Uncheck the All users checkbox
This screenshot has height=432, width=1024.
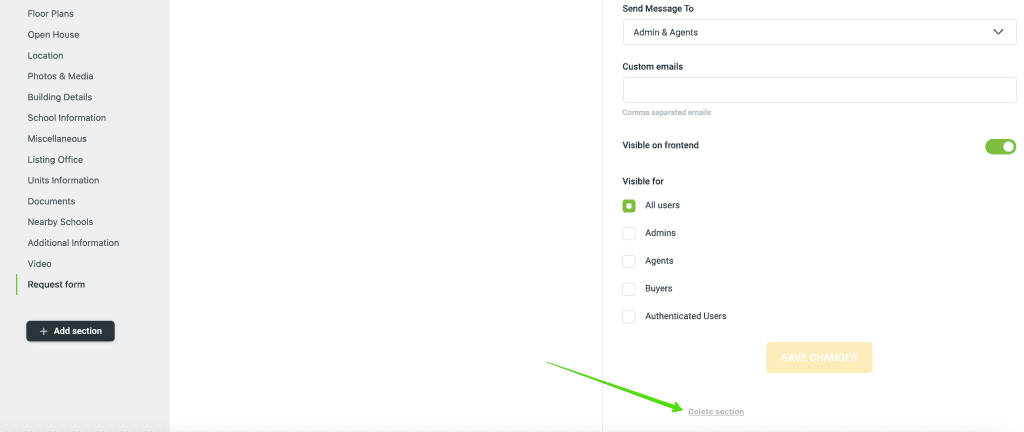click(629, 206)
